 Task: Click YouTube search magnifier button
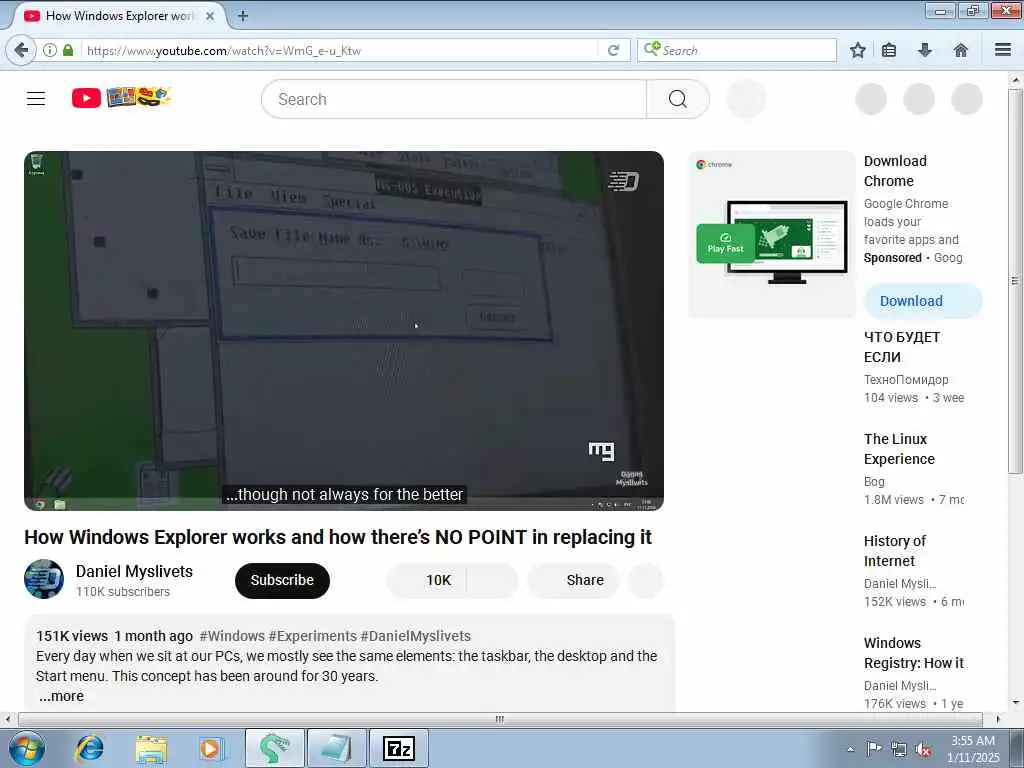pos(678,99)
